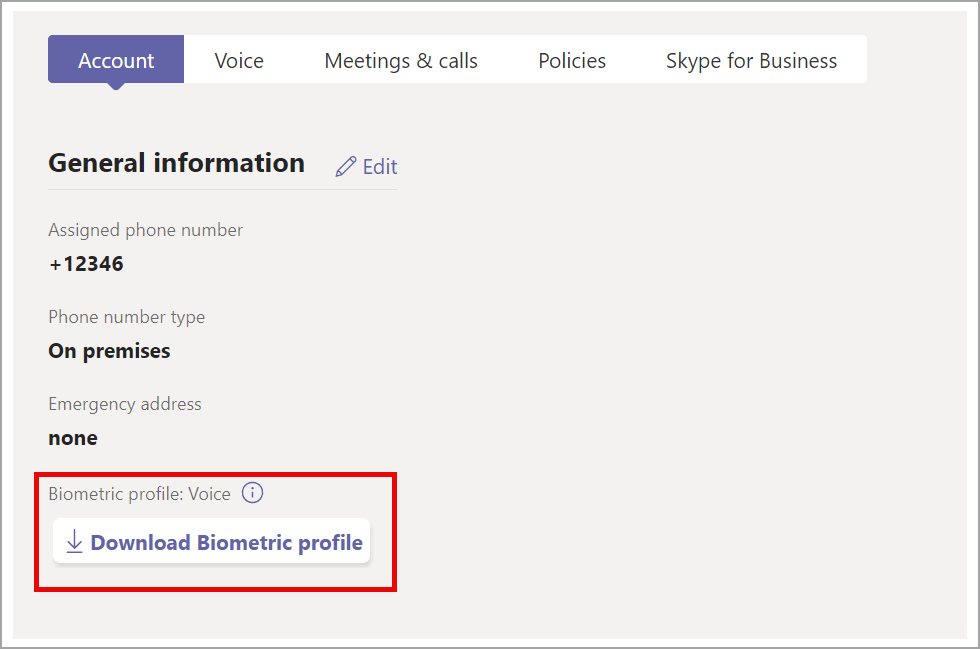Select the +12346 phone number value
Viewport: 980px width, 649px height.
86,264
